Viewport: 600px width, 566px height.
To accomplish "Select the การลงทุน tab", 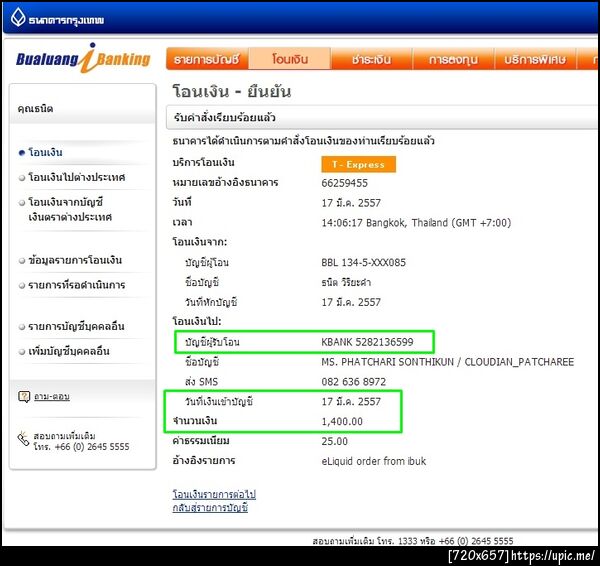I will 453,59.
